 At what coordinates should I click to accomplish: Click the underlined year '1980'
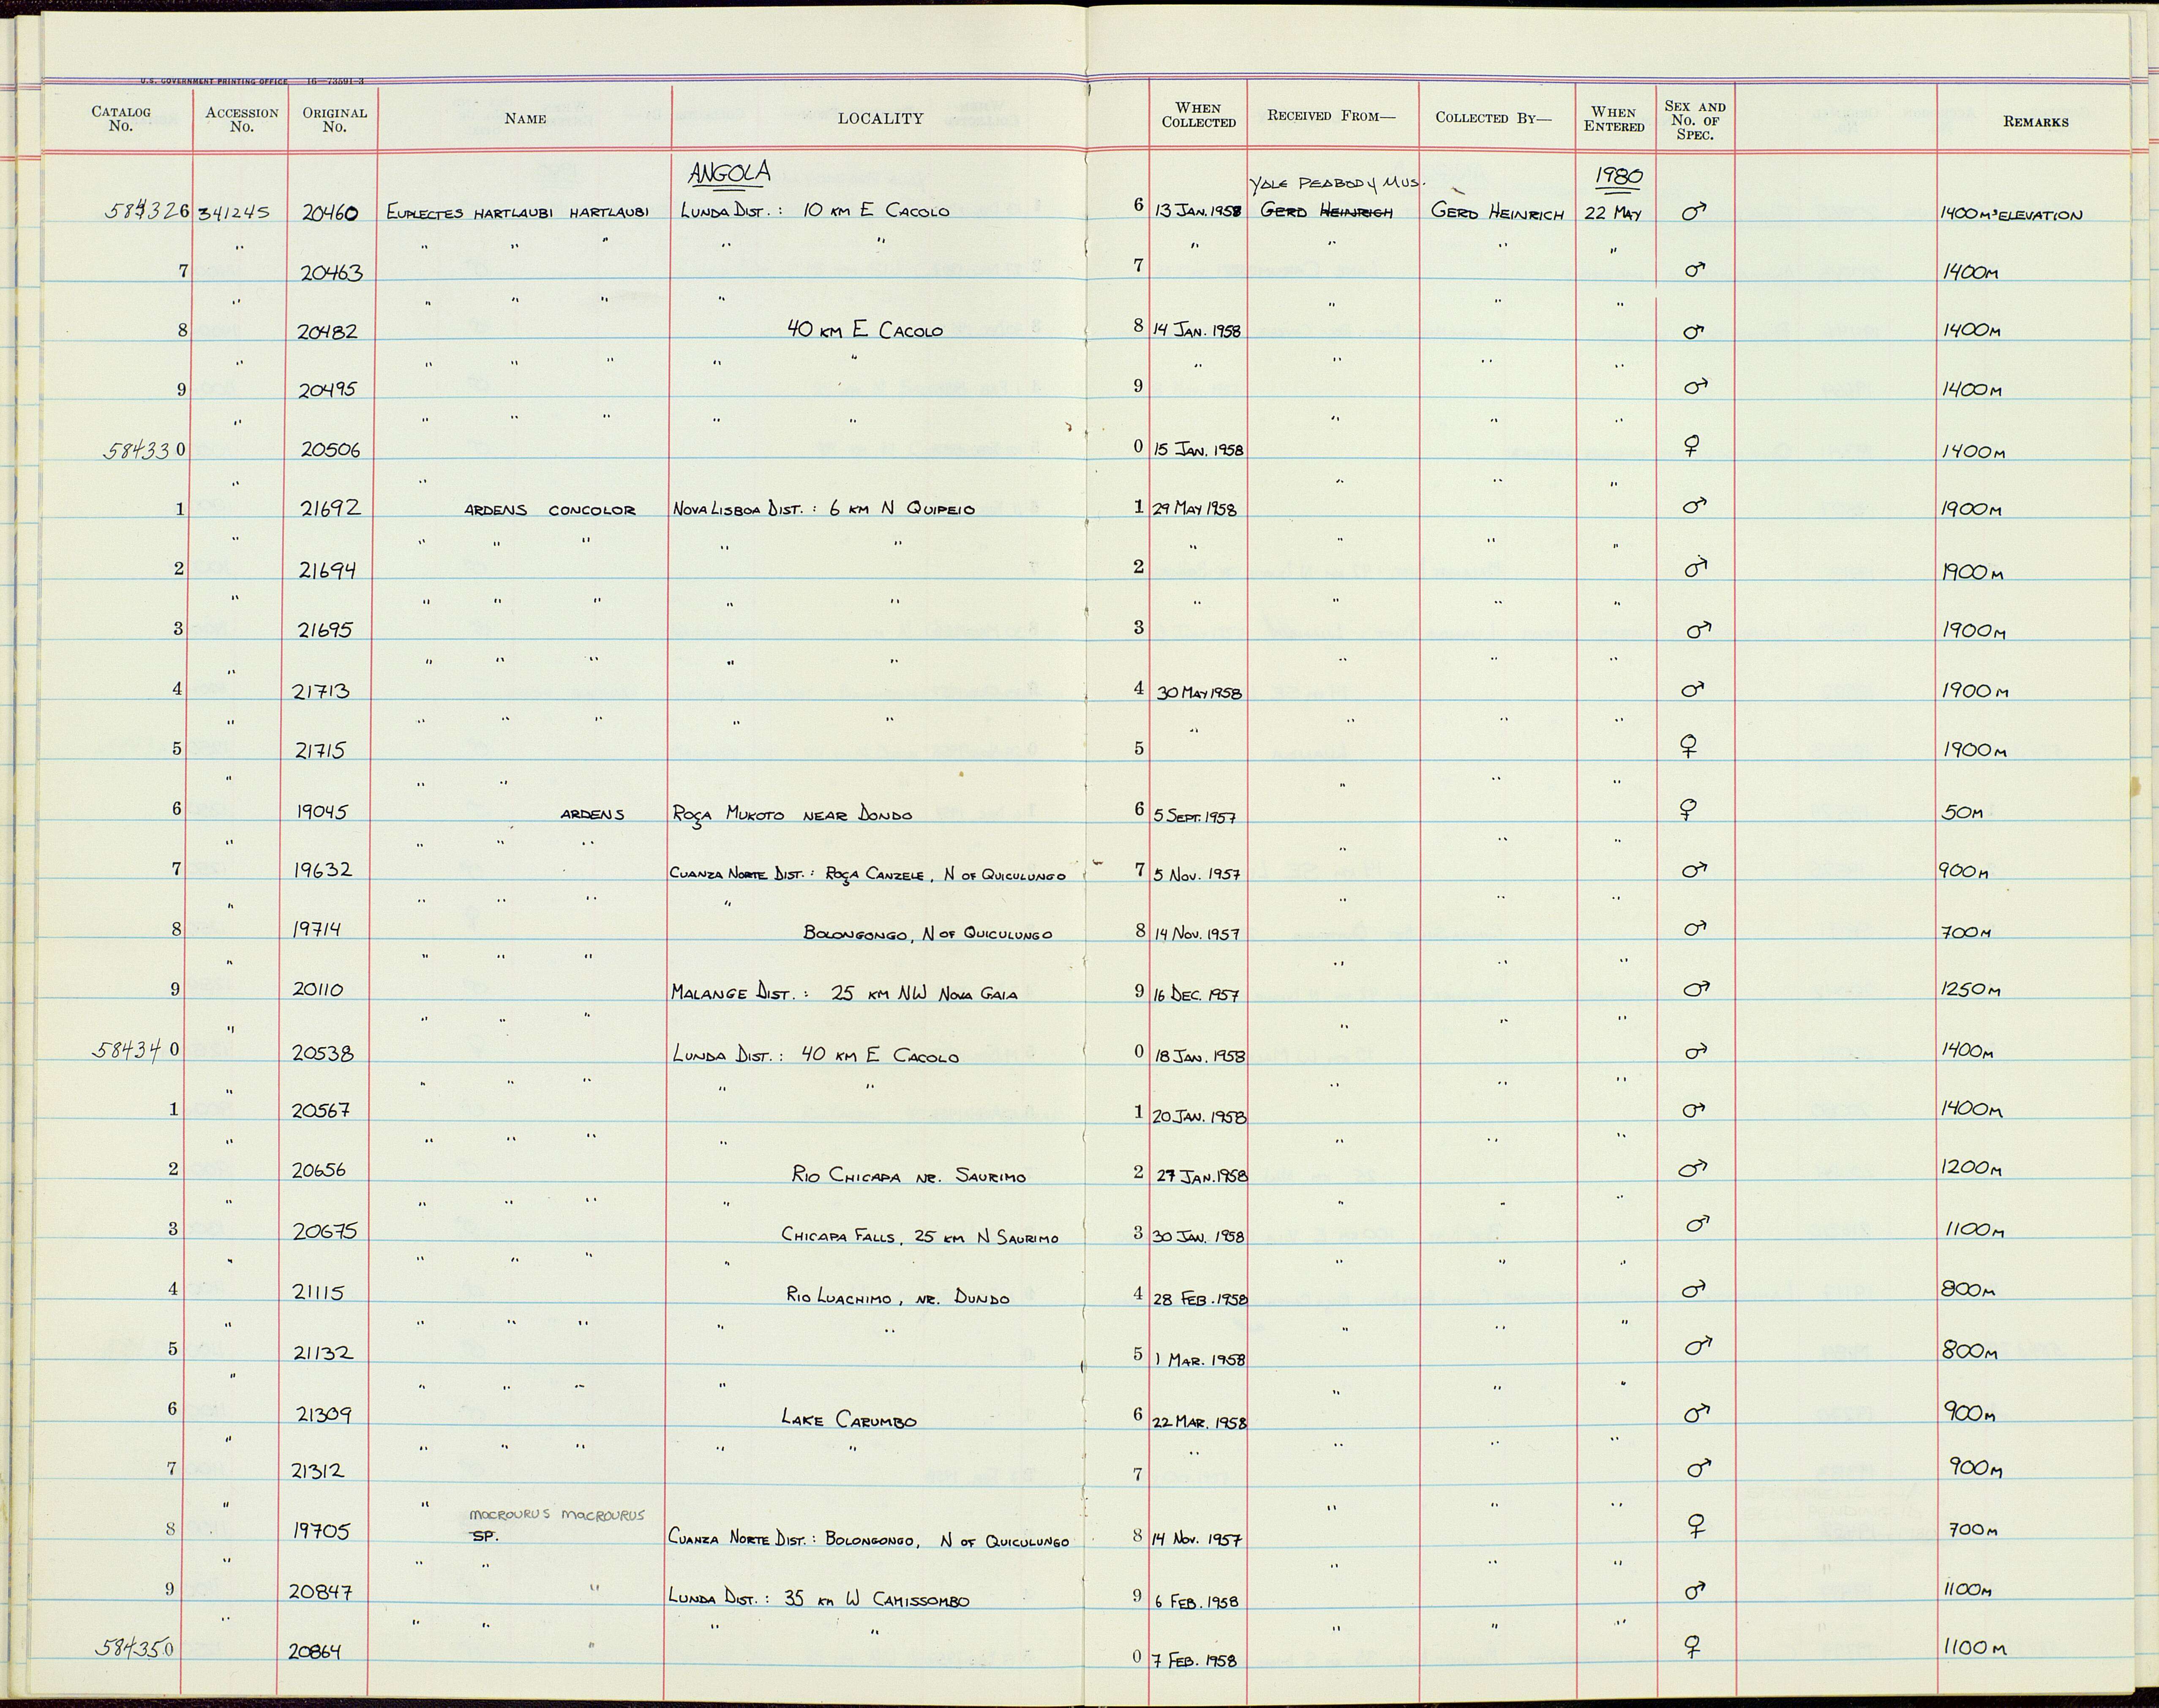coord(1618,178)
